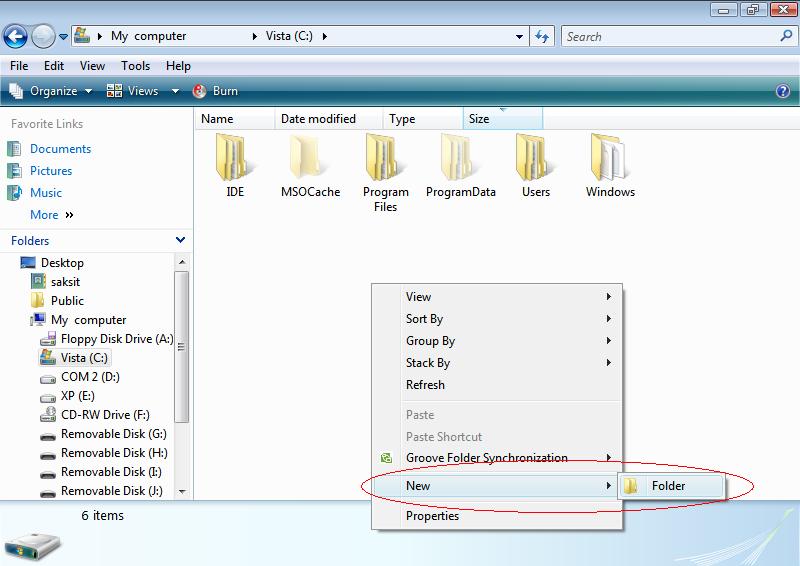Select the ProgramData folder icon
The width and height of the screenshot is (800, 566).
[461, 158]
